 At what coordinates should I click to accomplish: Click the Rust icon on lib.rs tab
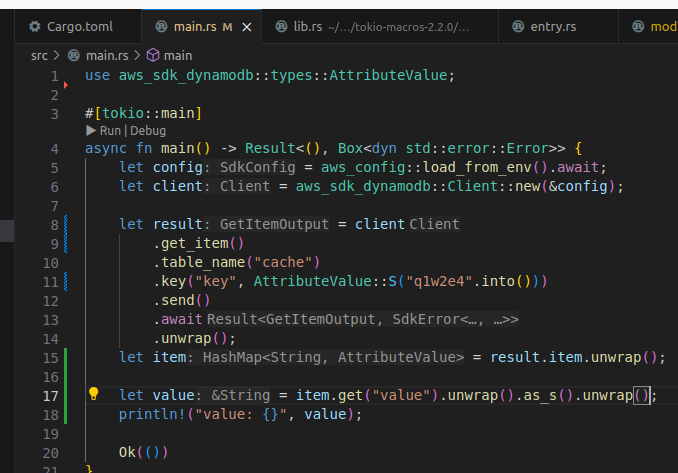[282, 26]
